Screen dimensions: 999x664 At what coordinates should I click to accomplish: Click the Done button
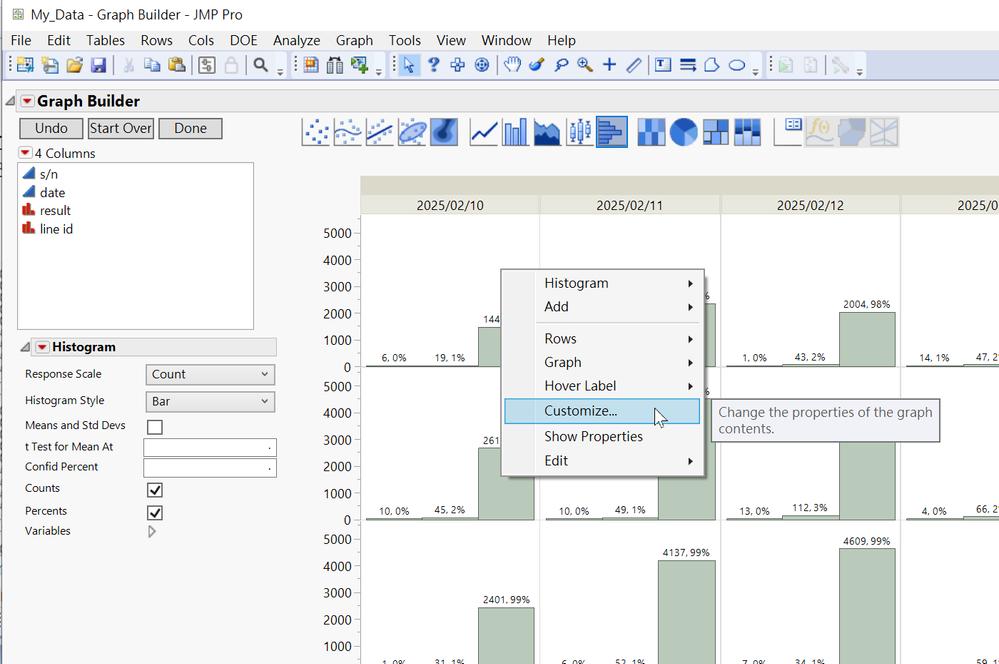click(x=190, y=128)
